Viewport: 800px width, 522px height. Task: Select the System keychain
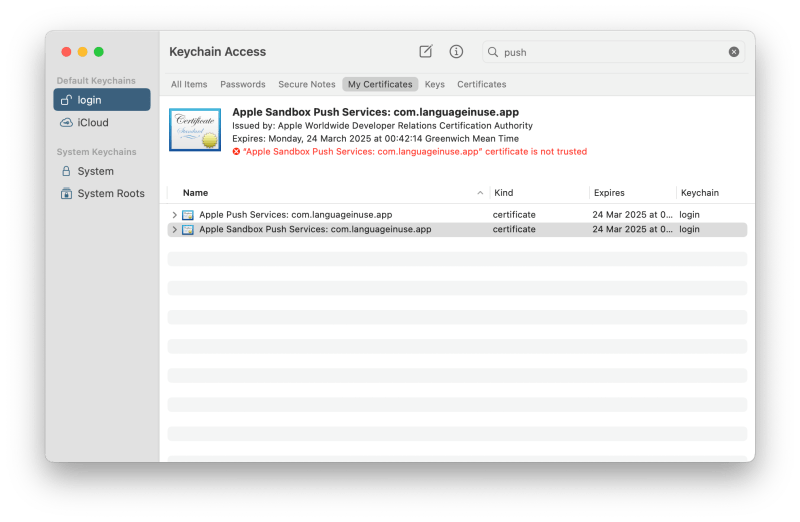[x=102, y=171]
